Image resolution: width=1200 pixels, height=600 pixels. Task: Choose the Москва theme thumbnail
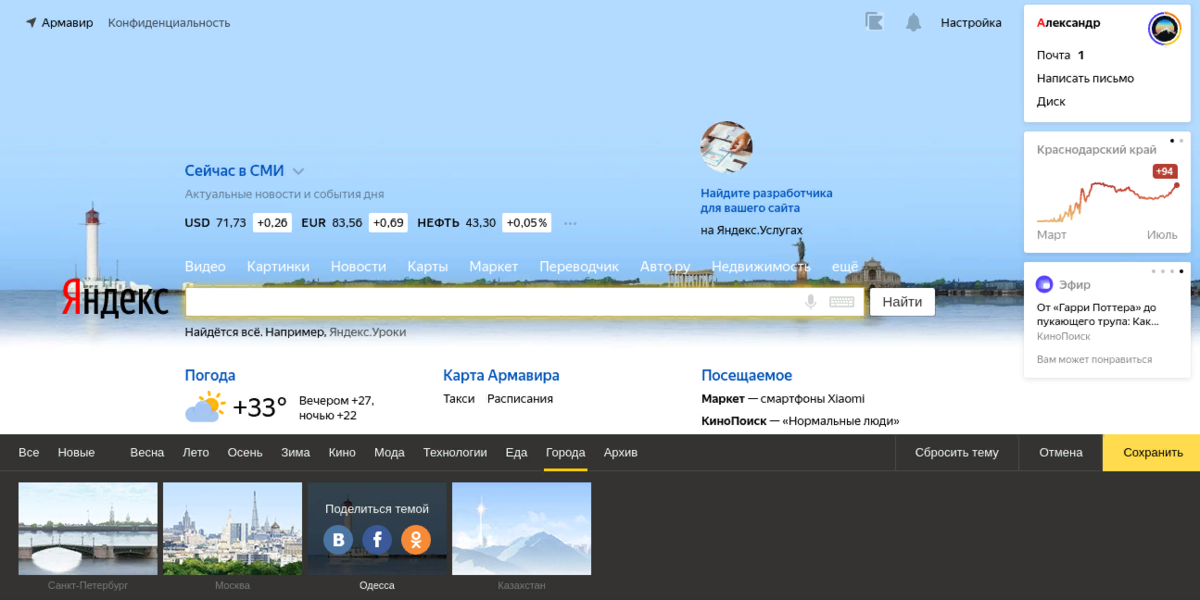pos(232,528)
